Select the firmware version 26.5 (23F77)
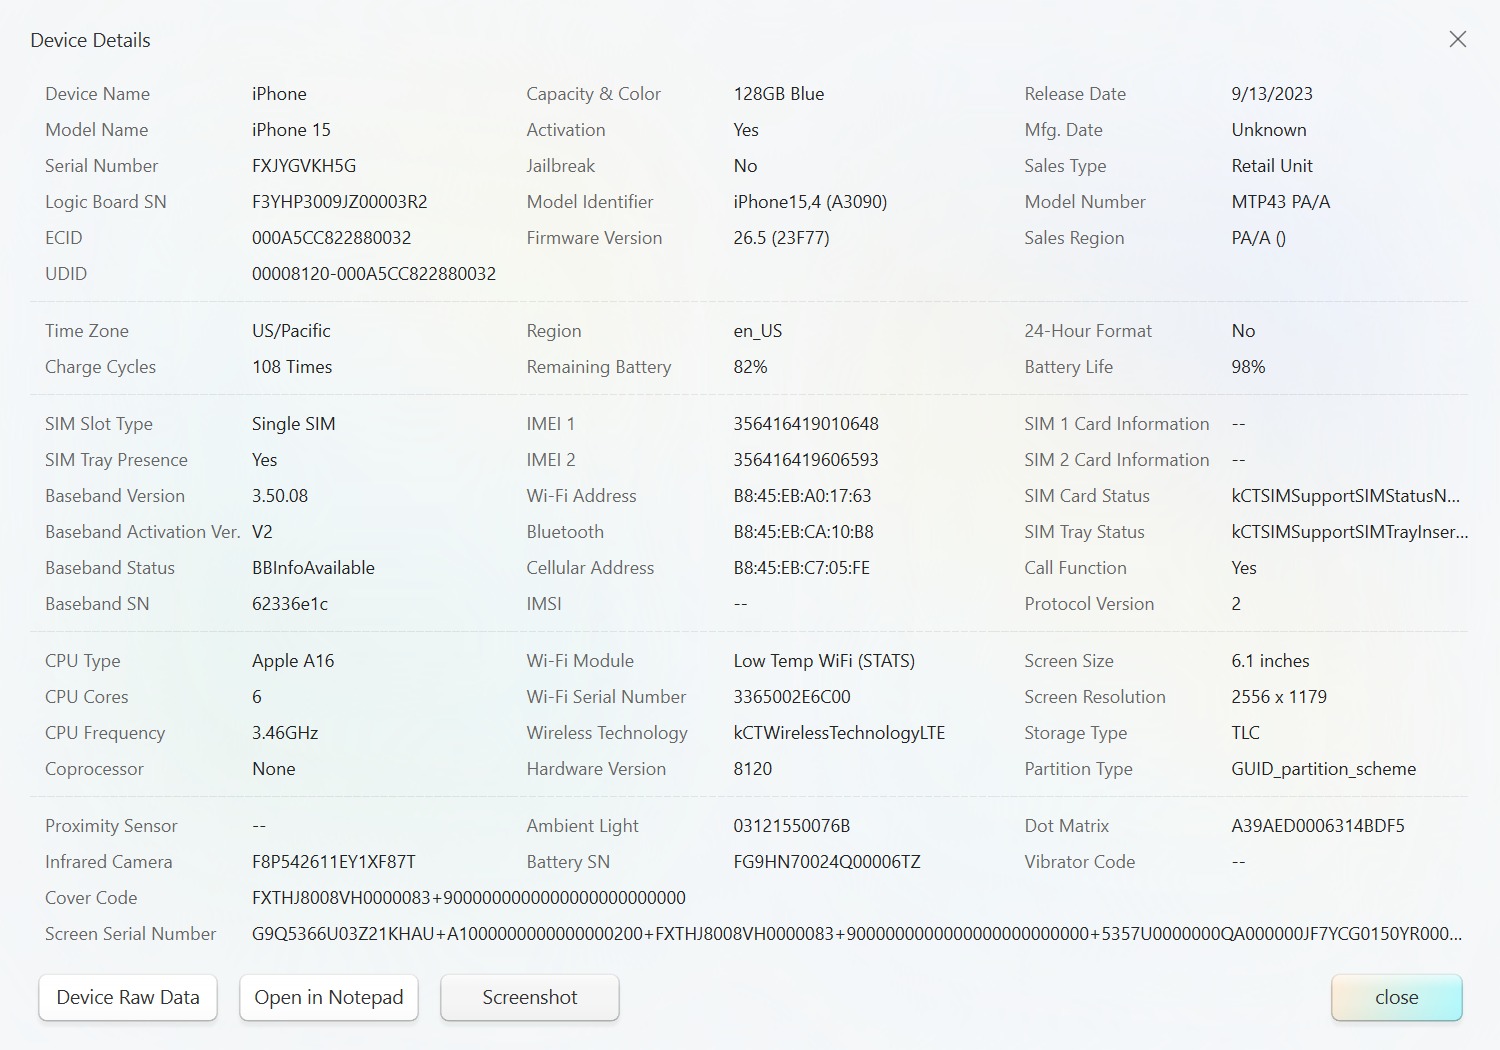Screen dimensions: 1500x1050 pyautogui.click(x=781, y=238)
